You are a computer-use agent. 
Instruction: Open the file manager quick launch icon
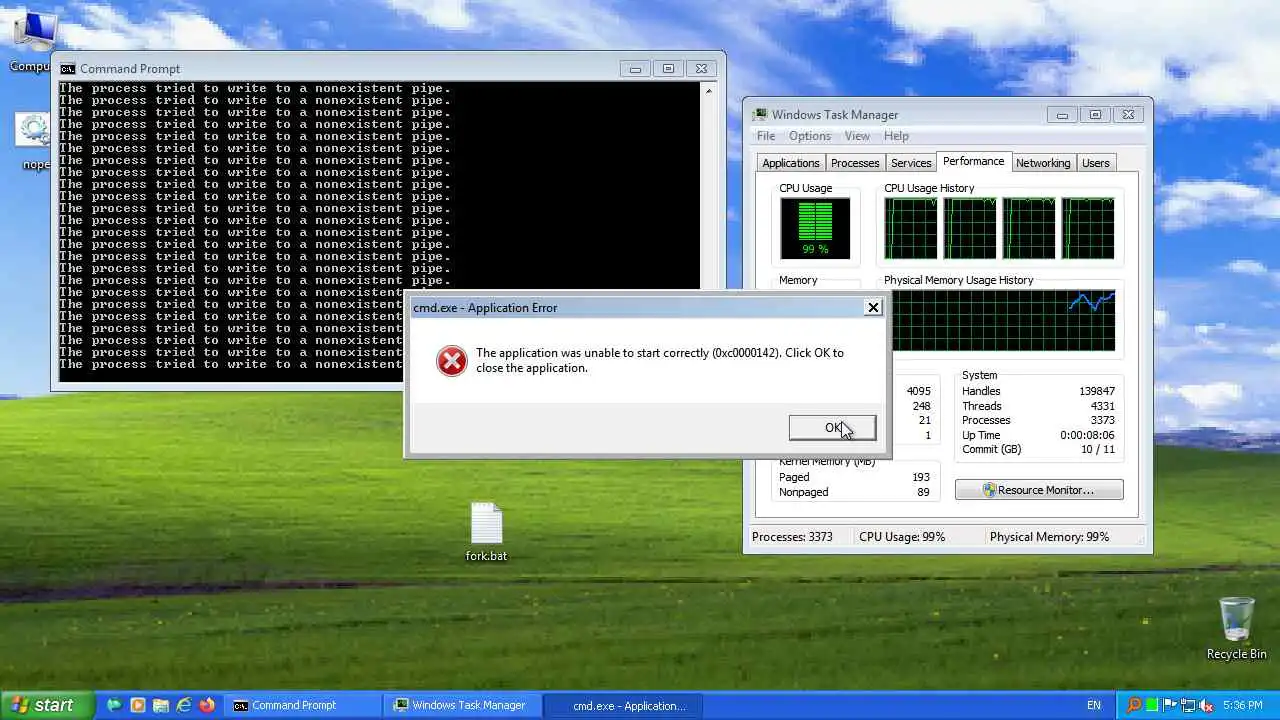point(161,705)
